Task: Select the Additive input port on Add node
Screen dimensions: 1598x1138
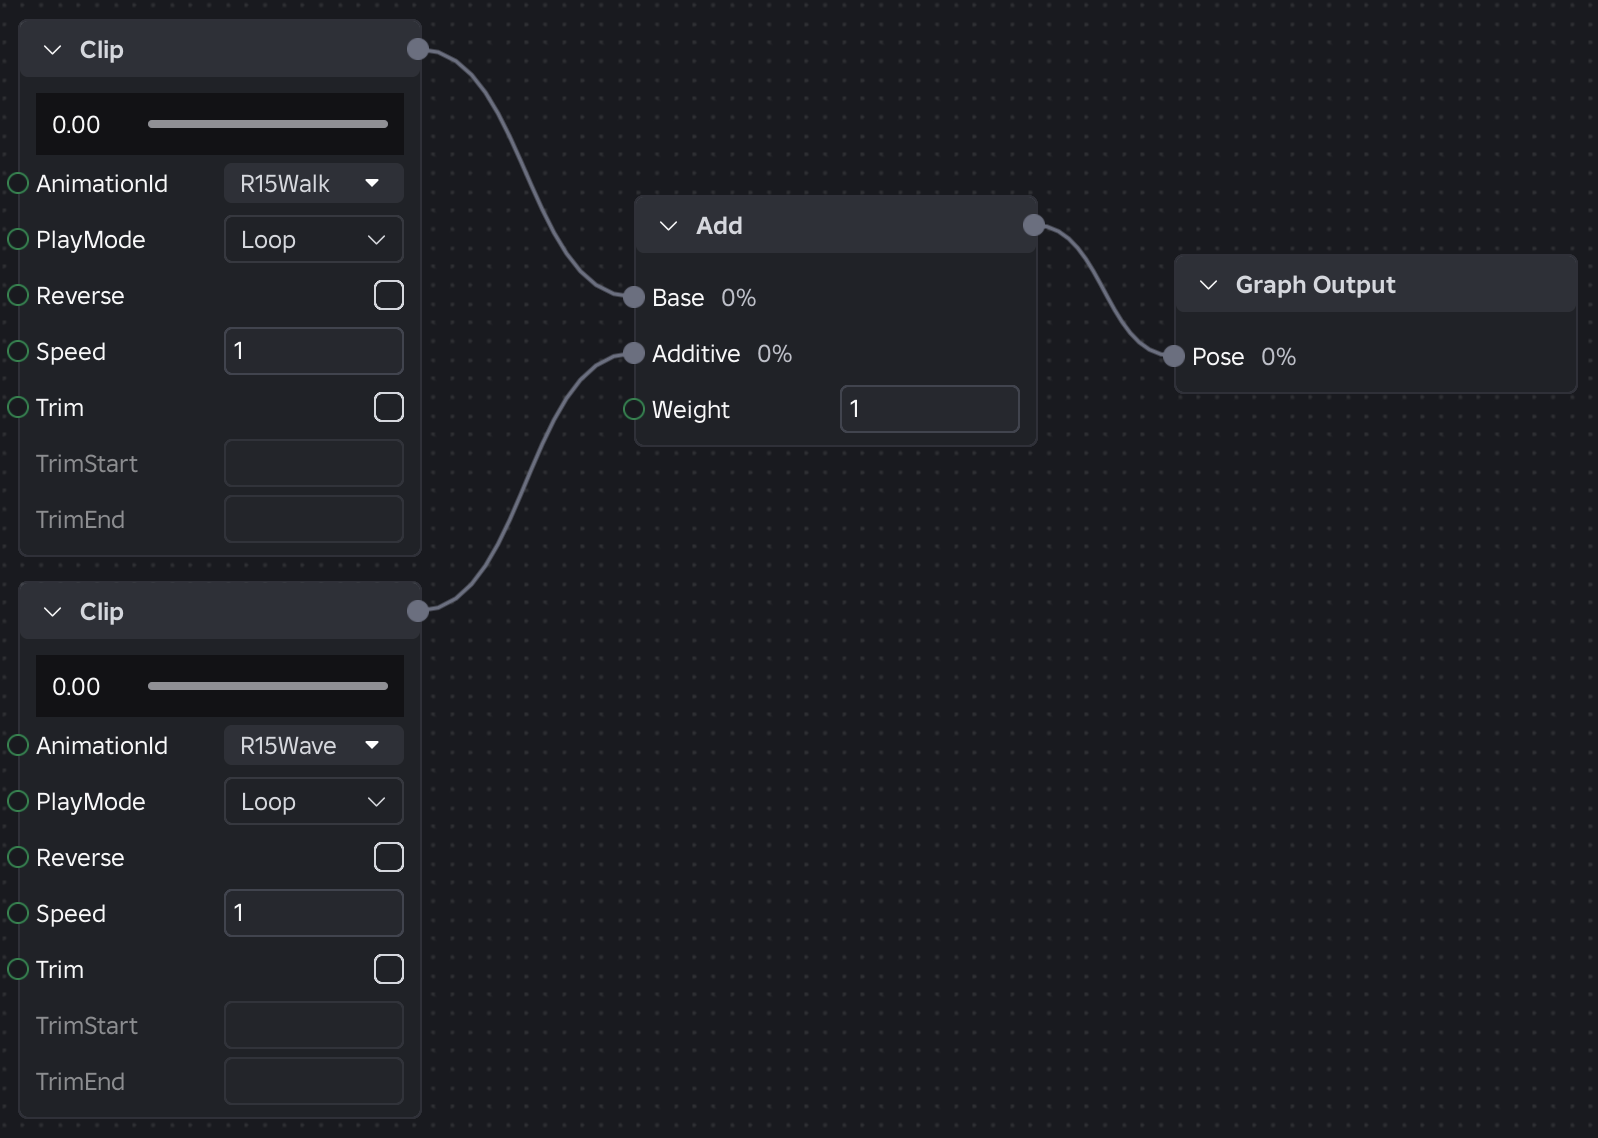Action: [633, 353]
